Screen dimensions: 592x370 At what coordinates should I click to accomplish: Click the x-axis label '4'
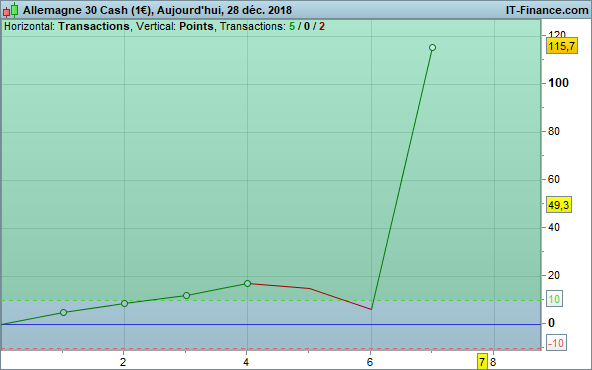coord(246,362)
